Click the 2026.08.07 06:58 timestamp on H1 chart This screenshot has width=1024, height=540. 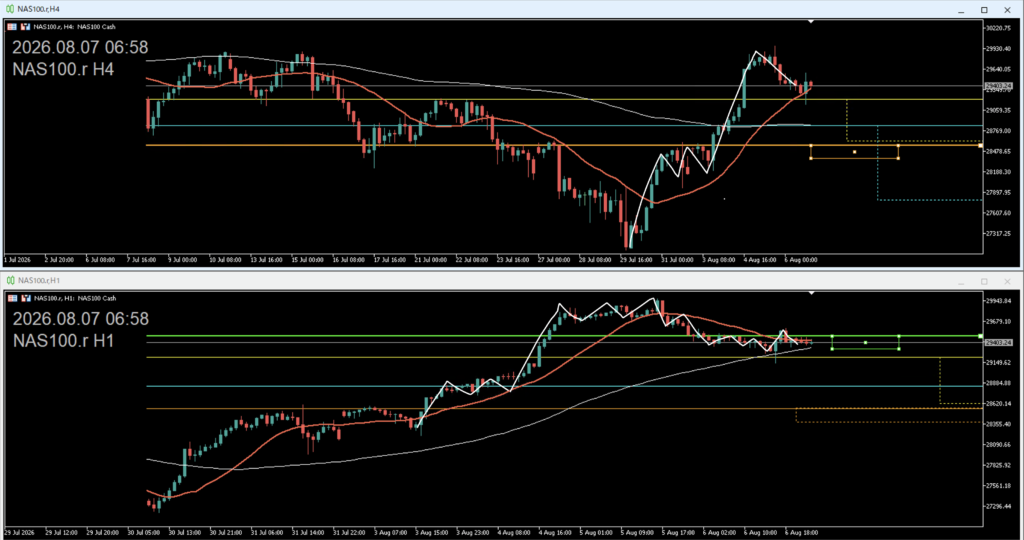(80, 319)
